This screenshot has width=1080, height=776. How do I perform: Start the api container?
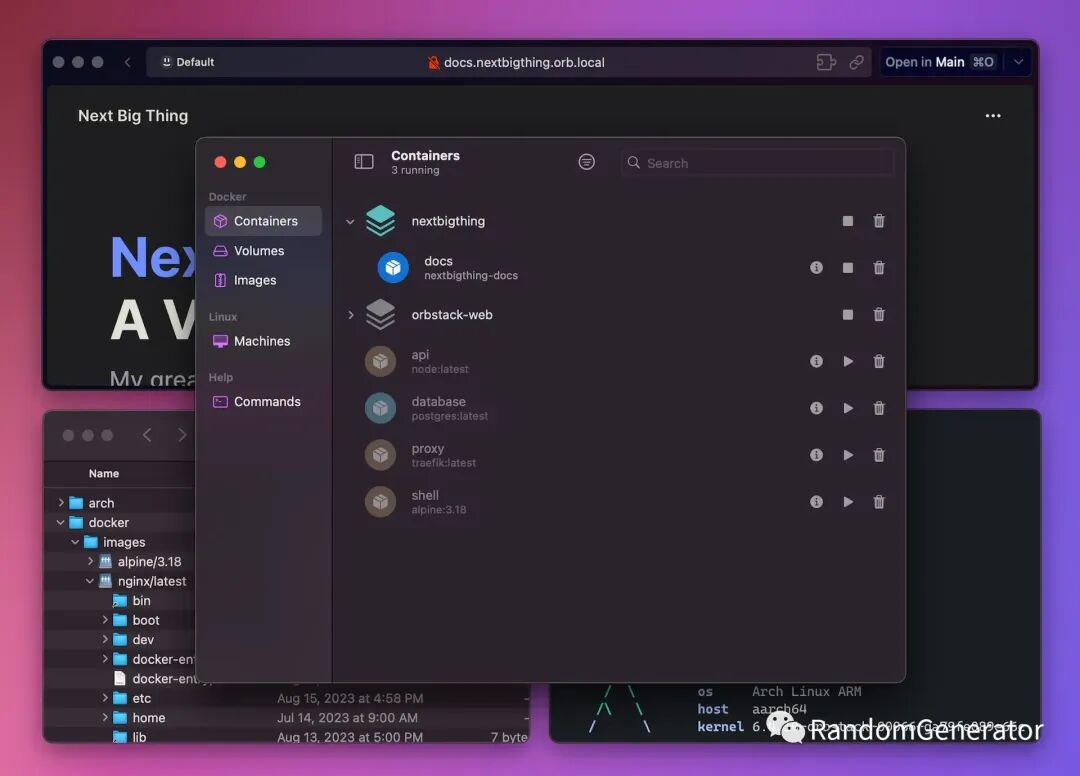[847, 361]
